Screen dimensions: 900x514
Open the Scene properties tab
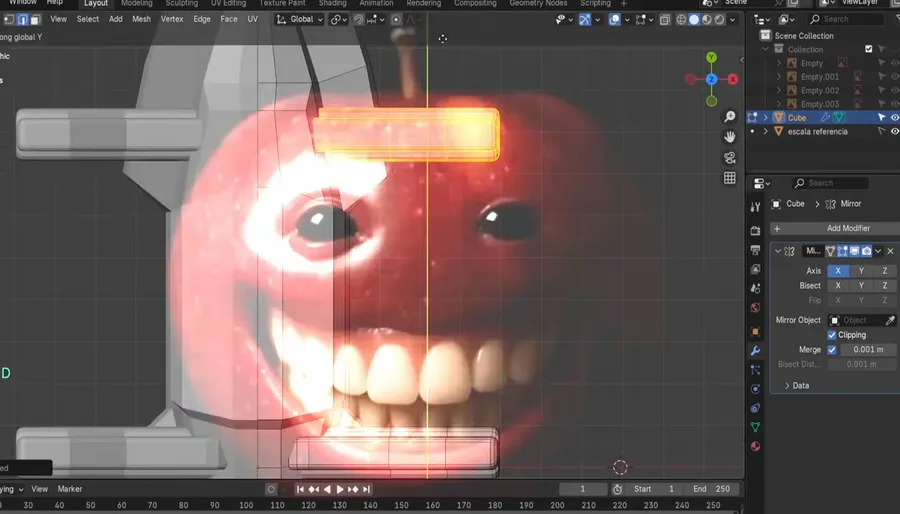tap(755, 289)
